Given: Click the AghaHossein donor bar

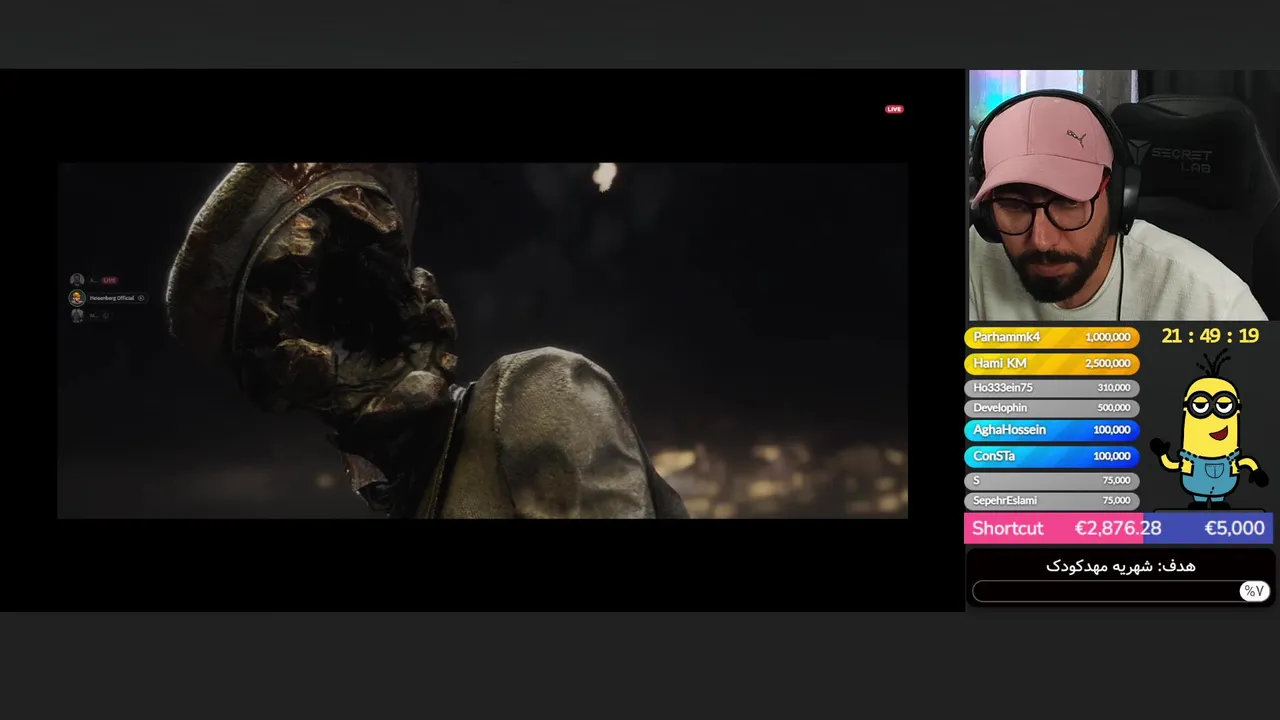Looking at the screenshot, I should coord(1051,430).
